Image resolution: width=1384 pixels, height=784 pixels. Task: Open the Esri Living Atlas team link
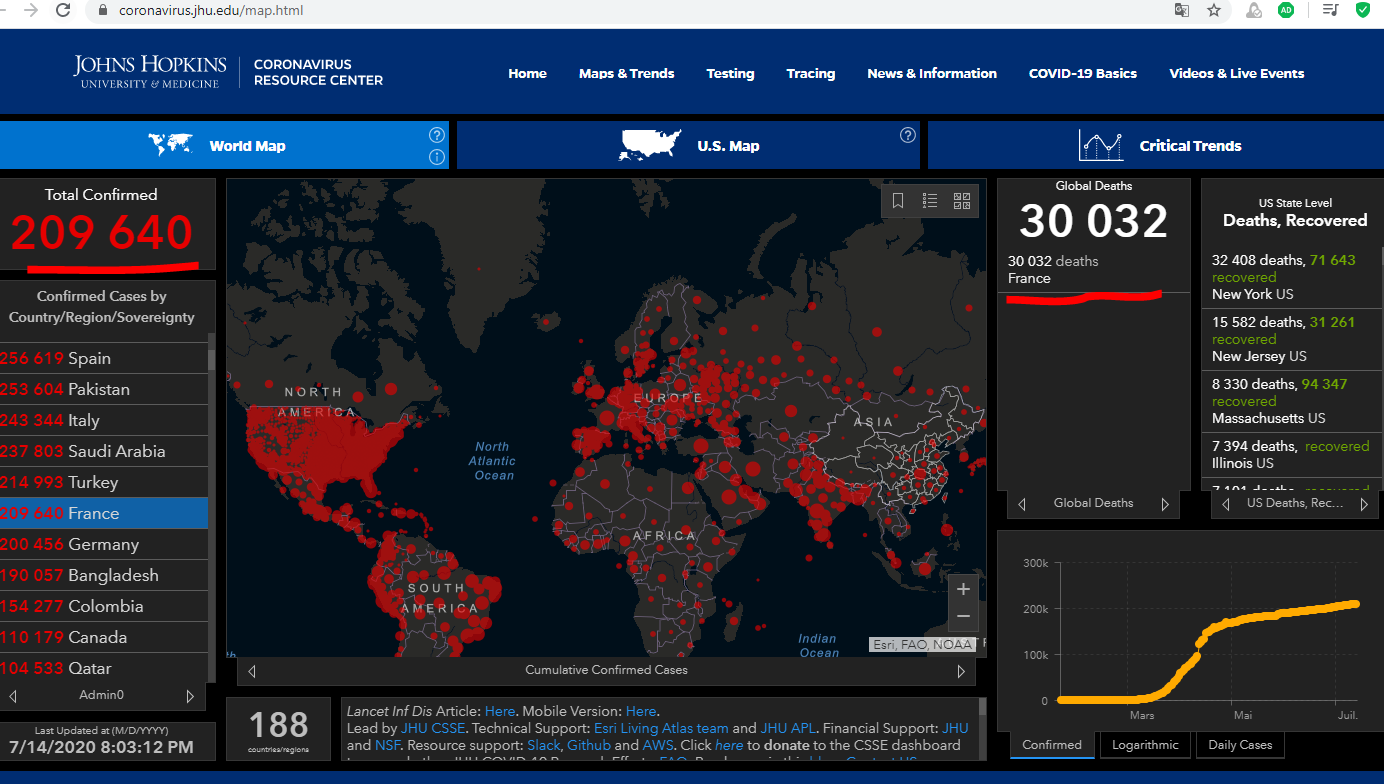(x=661, y=728)
